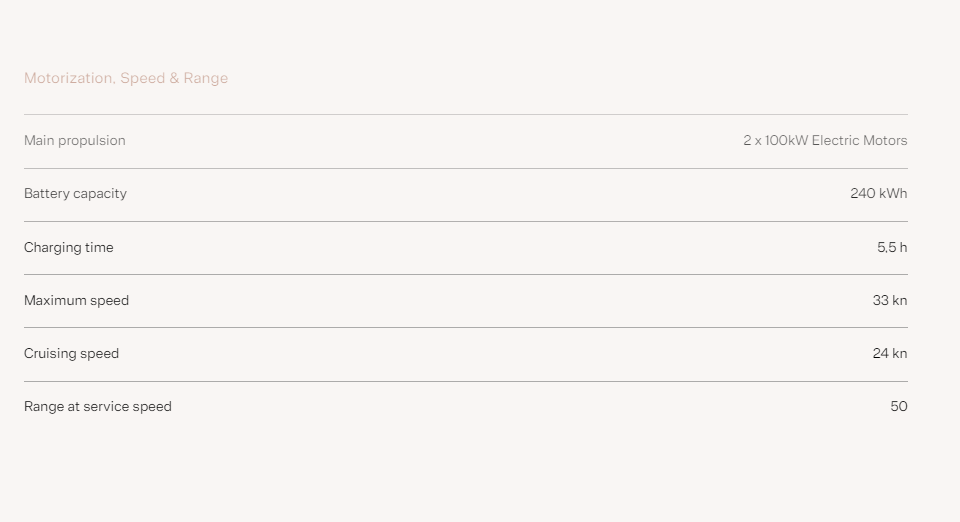Screen dimensions: 960x522
Task: Select the Cruising speed label
Action: [x=72, y=354]
